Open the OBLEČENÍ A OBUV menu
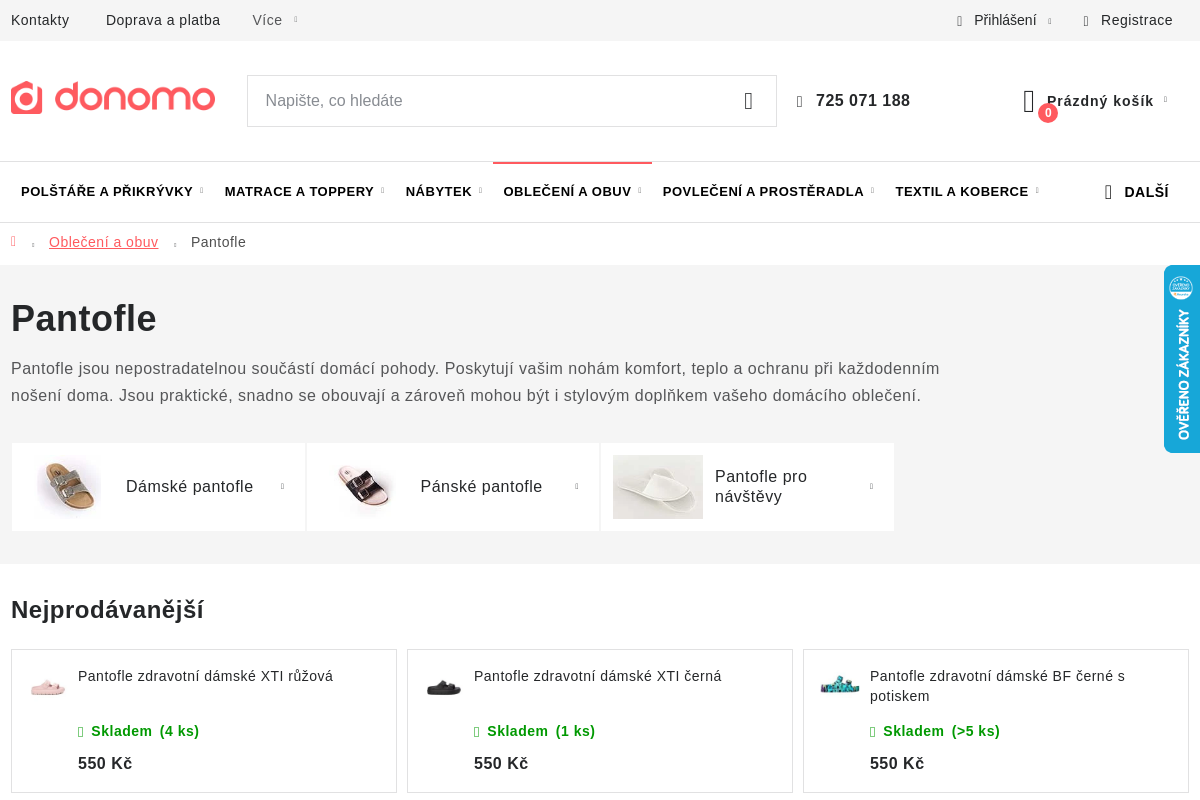 567,192
